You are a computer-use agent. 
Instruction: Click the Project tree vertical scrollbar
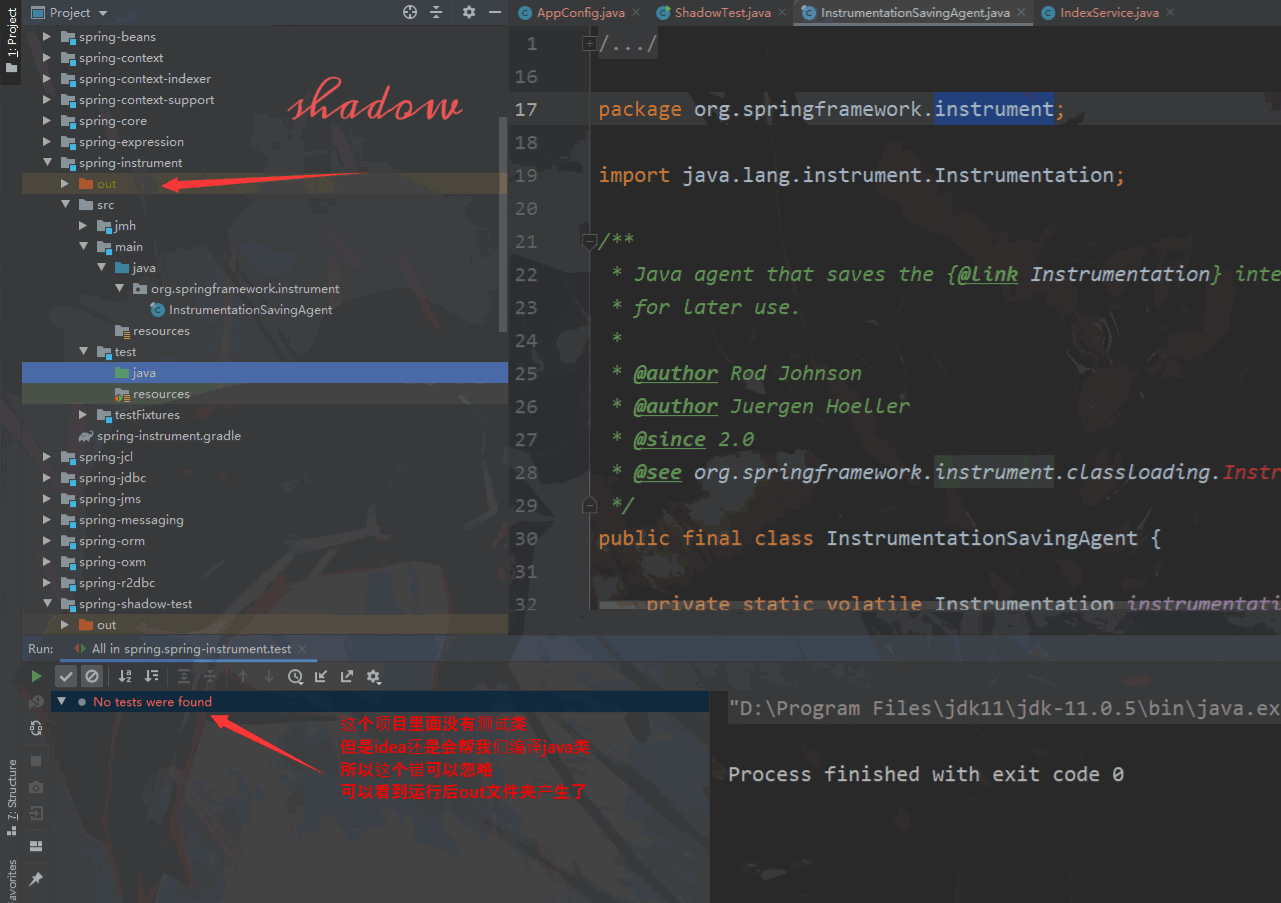point(503,225)
